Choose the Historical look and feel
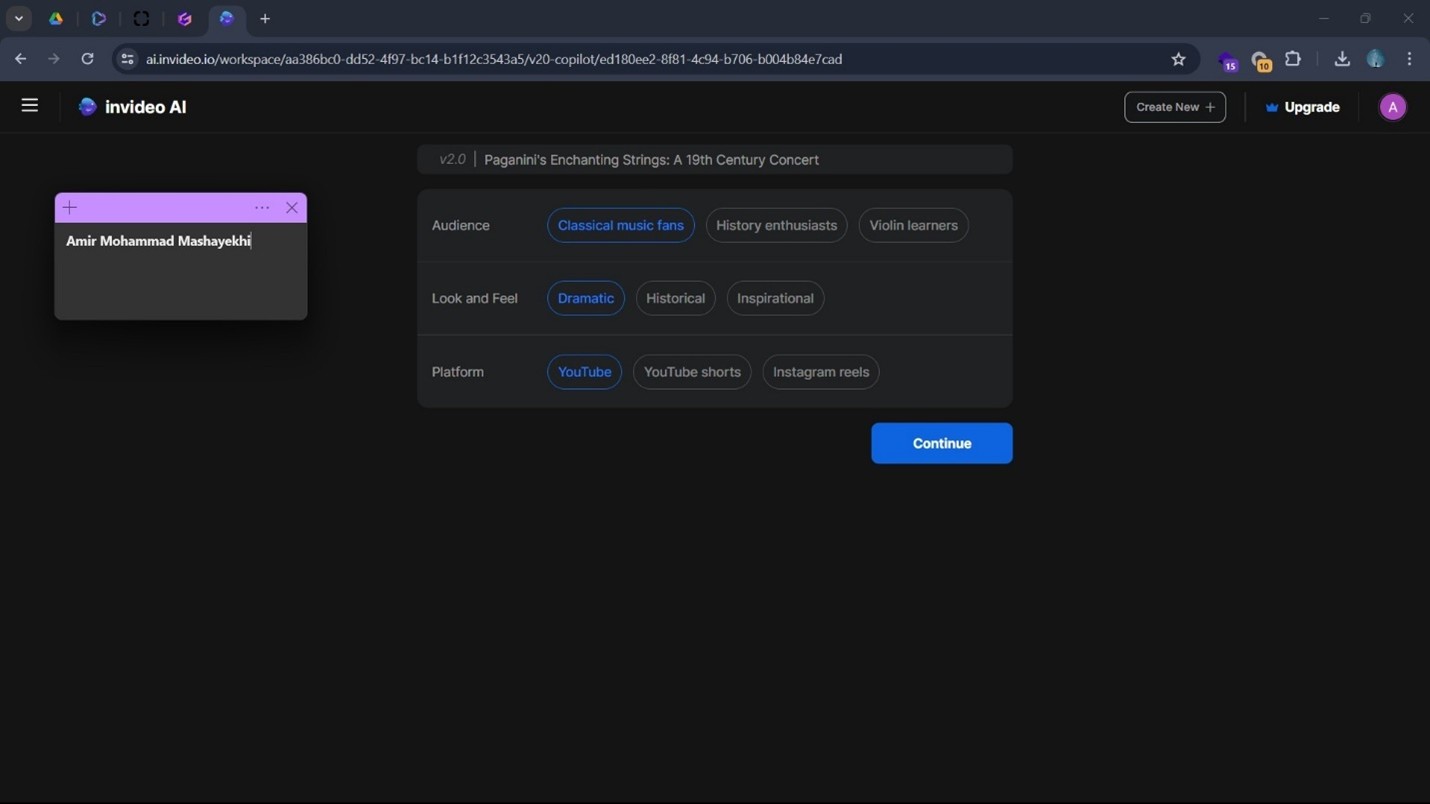 [675, 298]
